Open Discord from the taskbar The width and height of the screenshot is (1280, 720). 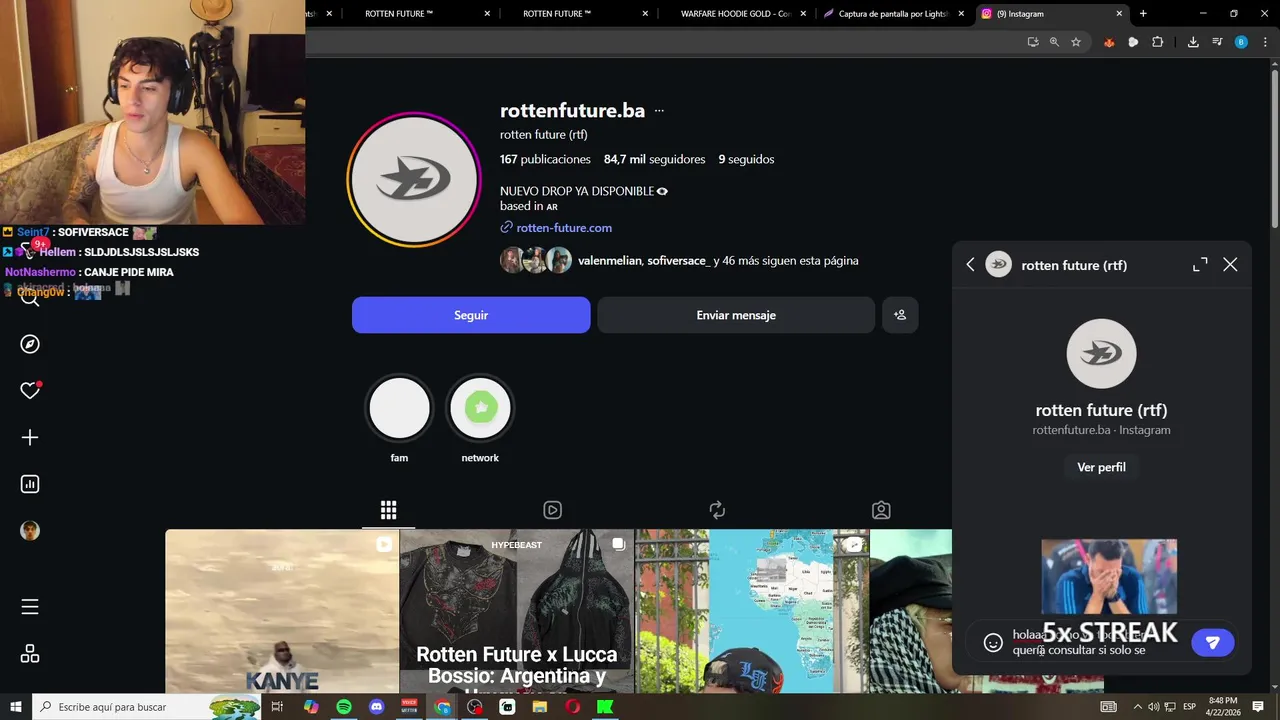click(x=377, y=707)
